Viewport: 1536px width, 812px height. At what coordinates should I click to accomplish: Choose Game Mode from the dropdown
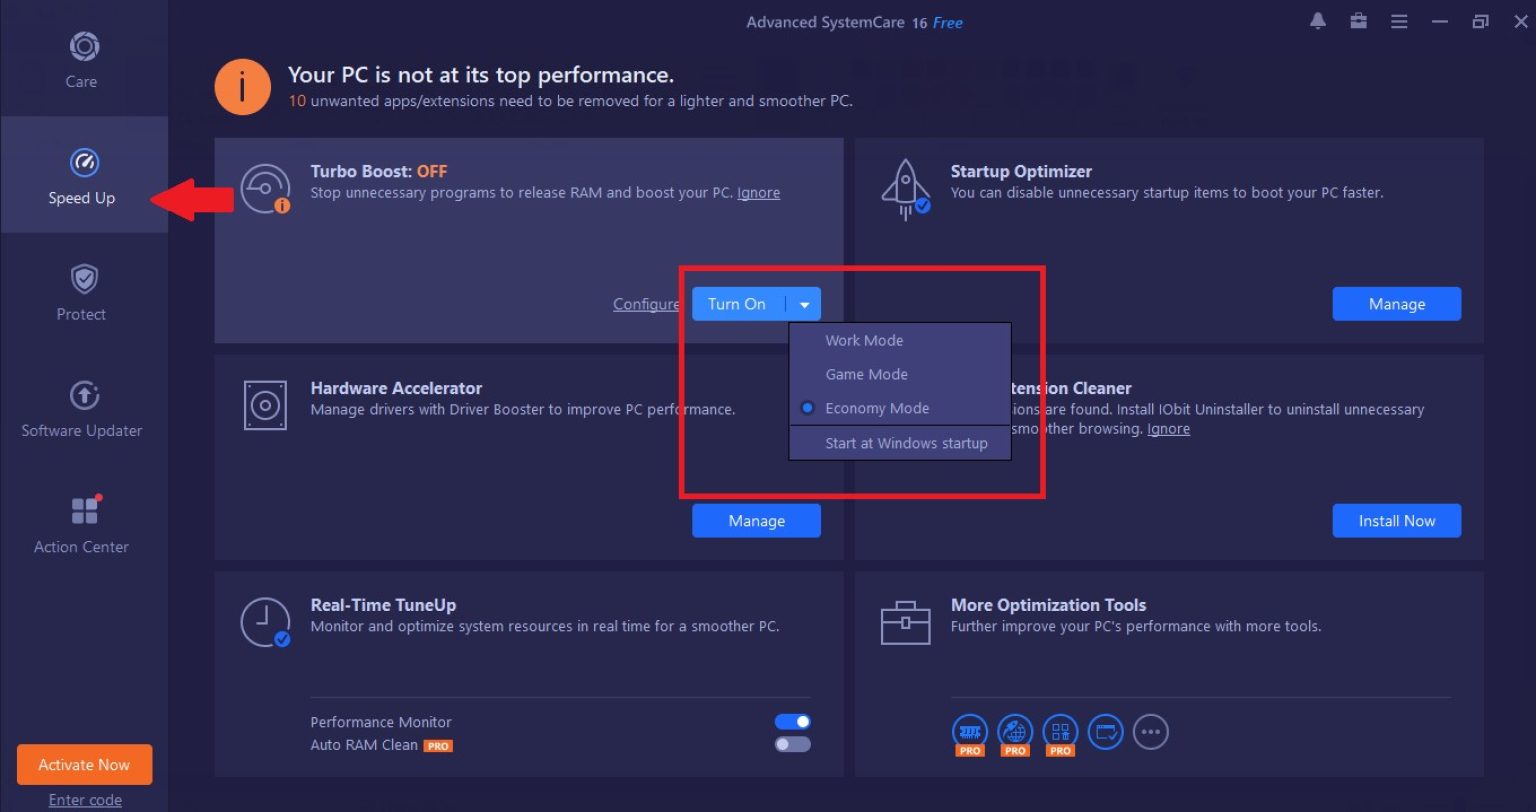(x=866, y=374)
